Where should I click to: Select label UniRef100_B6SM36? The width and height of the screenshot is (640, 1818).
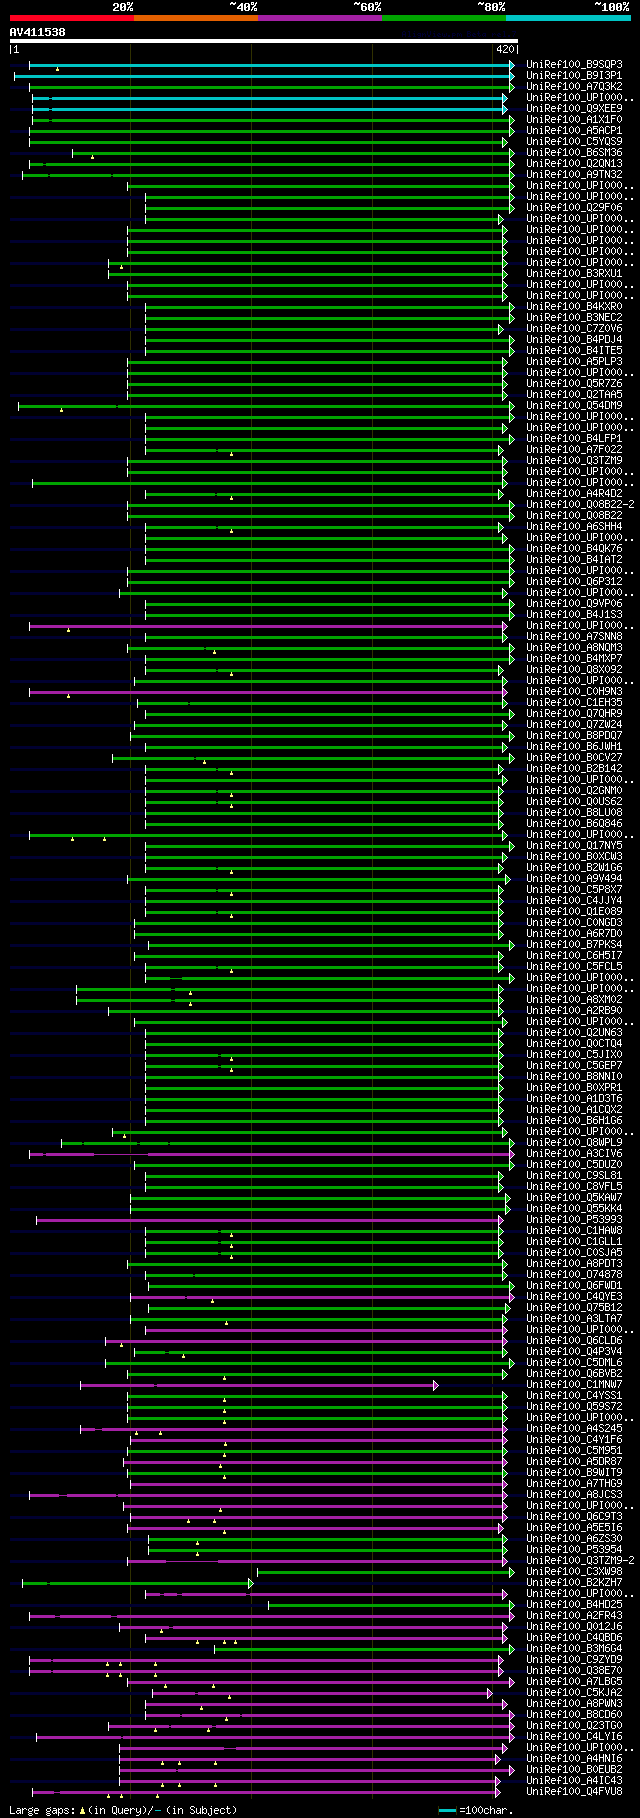(x=574, y=152)
